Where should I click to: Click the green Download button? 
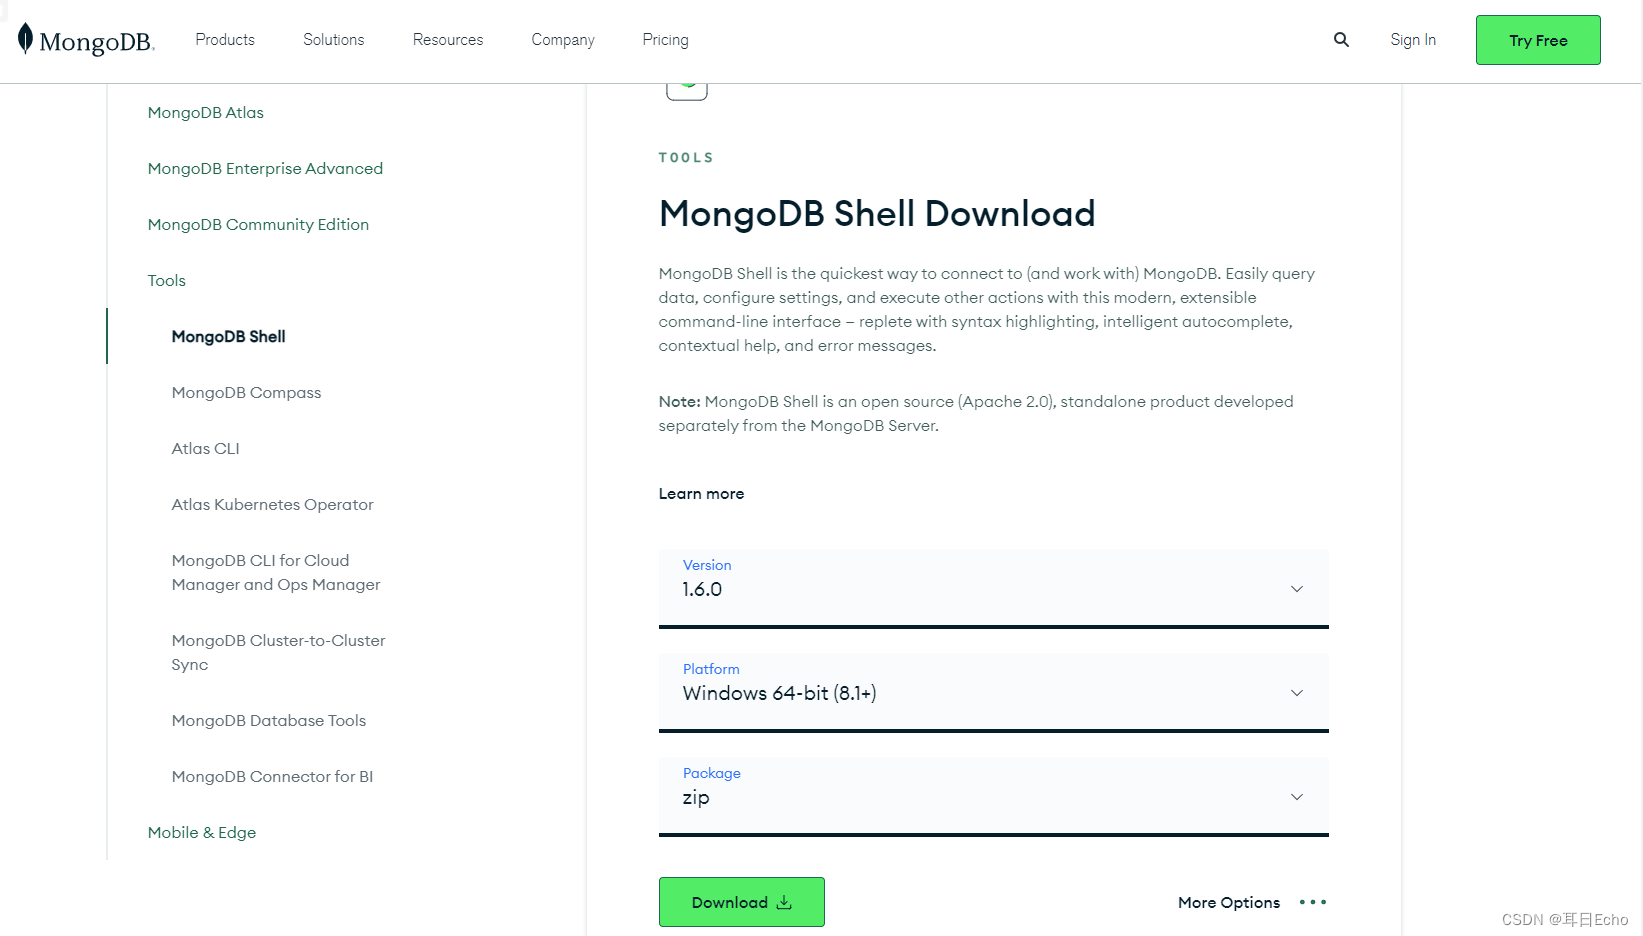741,901
